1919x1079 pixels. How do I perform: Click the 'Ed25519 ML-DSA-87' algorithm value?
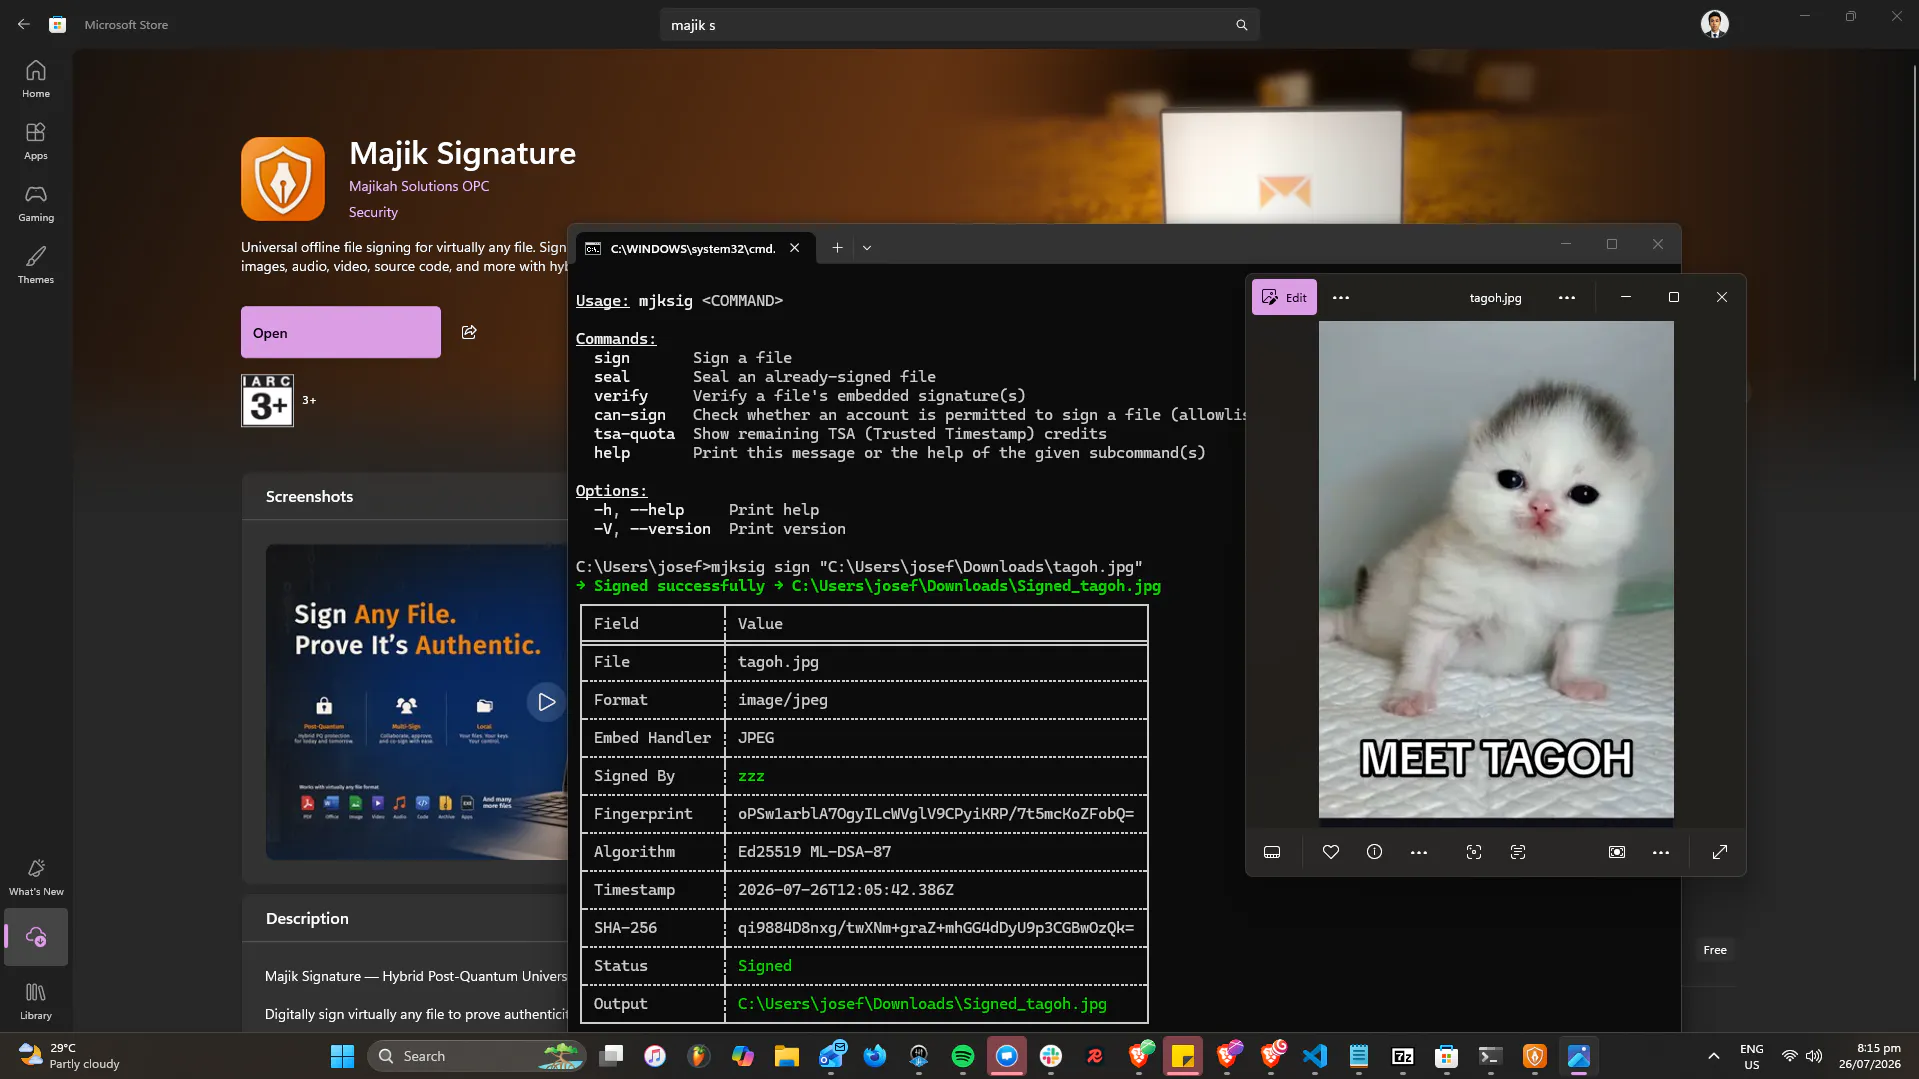(x=814, y=852)
